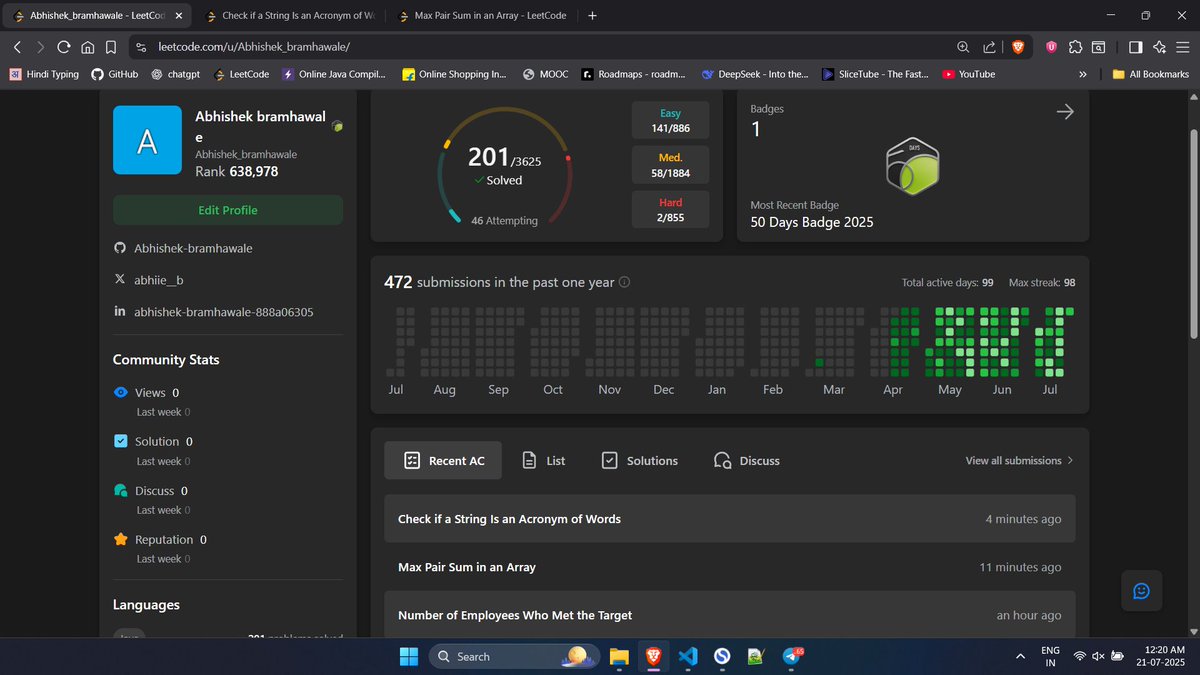This screenshot has height=675, width=1200.
Task: Click the Easy 141/886 stat box
Action: click(670, 121)
